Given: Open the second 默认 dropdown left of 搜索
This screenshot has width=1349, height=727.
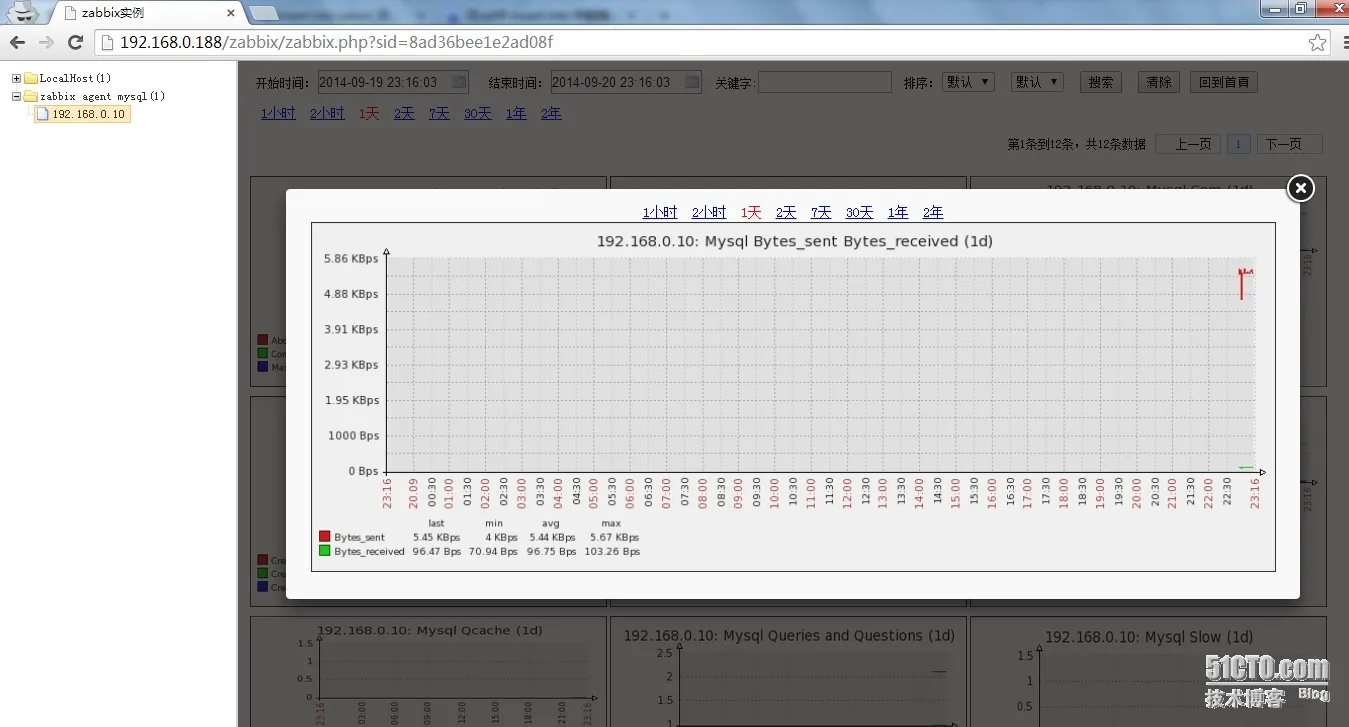Looking at the screenshot, I should coord(1037,82).
